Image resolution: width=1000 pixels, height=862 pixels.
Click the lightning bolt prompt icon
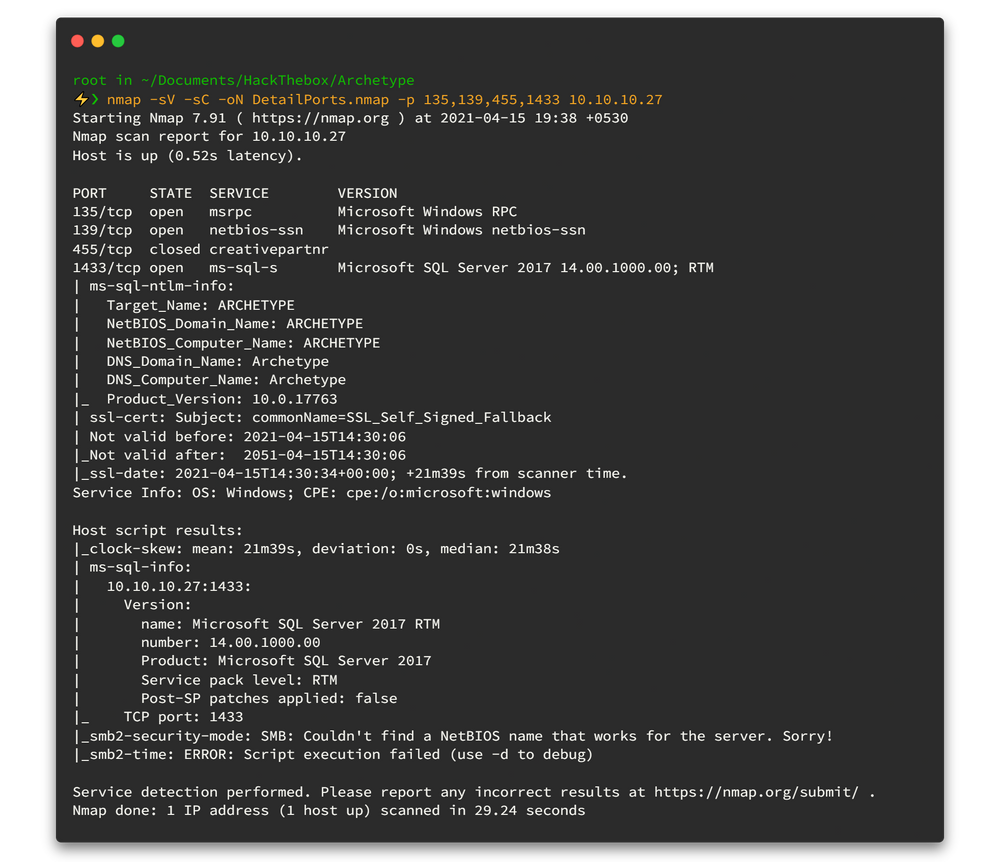[81, 100]
